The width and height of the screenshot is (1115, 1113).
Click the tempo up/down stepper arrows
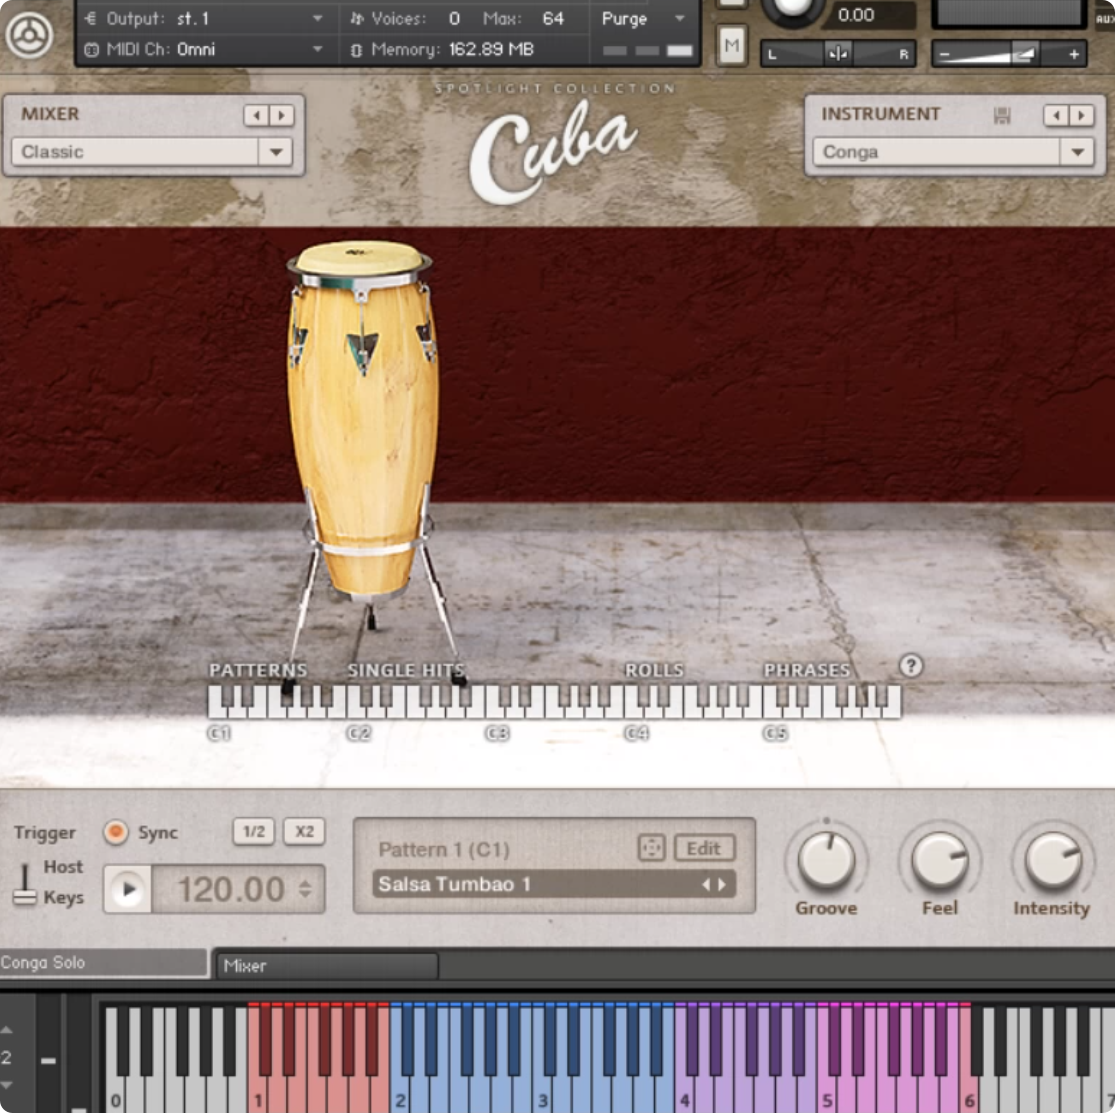click(305, 889)
